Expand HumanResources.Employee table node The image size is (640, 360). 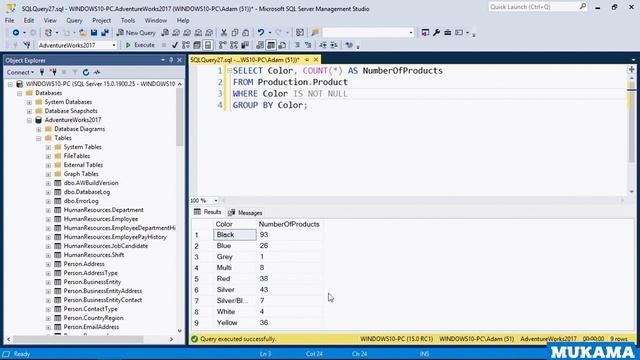click(x=48, y=219)
